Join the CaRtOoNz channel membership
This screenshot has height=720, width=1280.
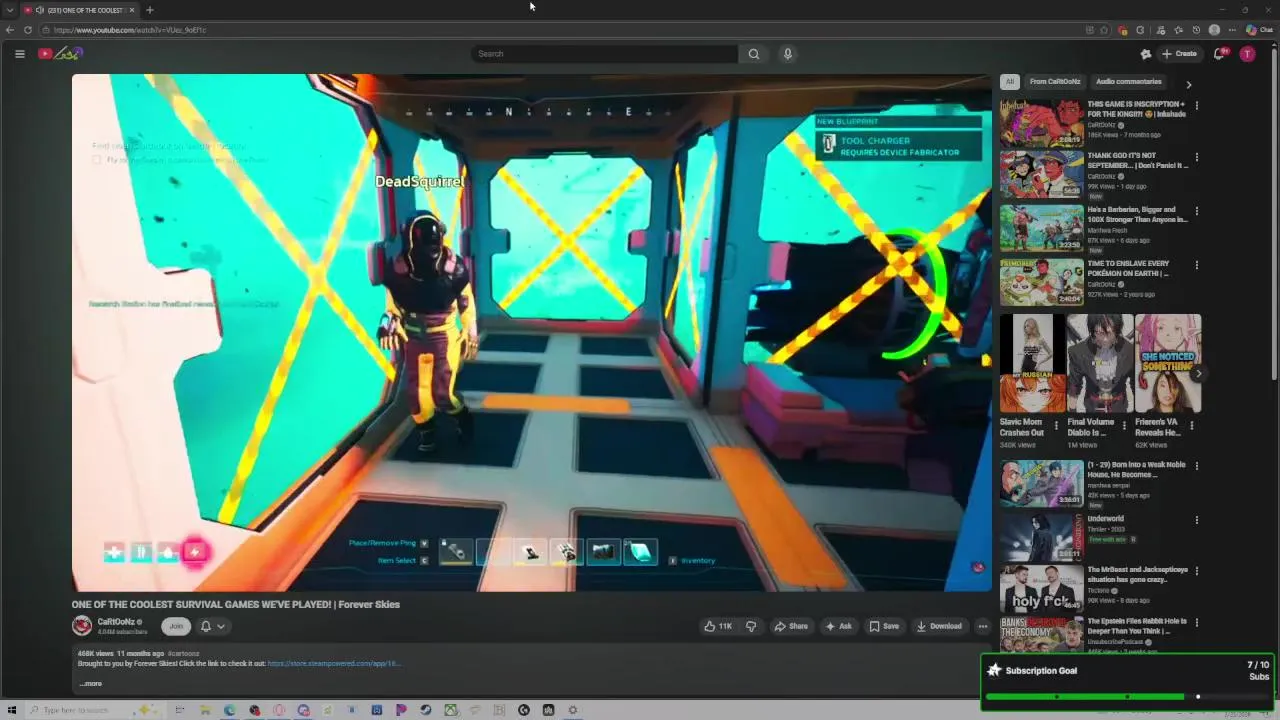(x=176, y=626)
